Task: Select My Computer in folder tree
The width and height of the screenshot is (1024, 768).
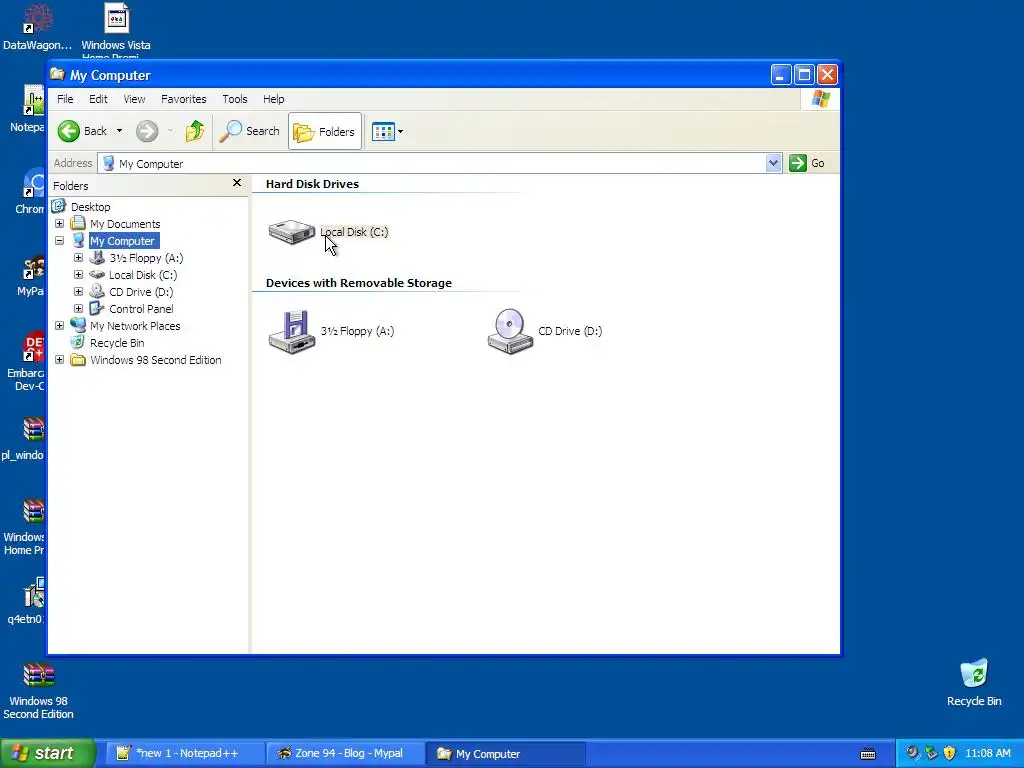Action: 122,241
